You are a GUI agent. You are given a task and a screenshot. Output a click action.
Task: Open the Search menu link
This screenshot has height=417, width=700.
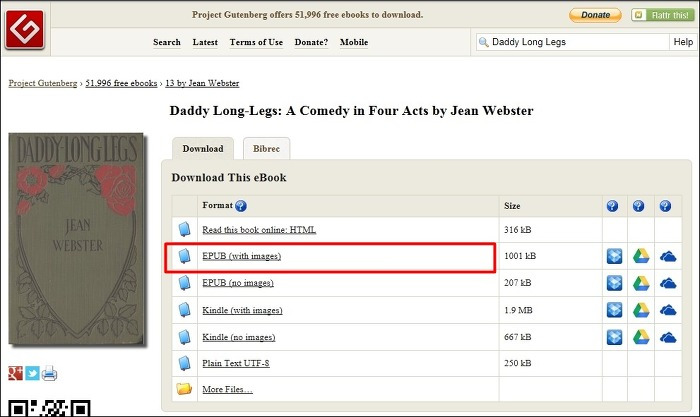(167, 42)
